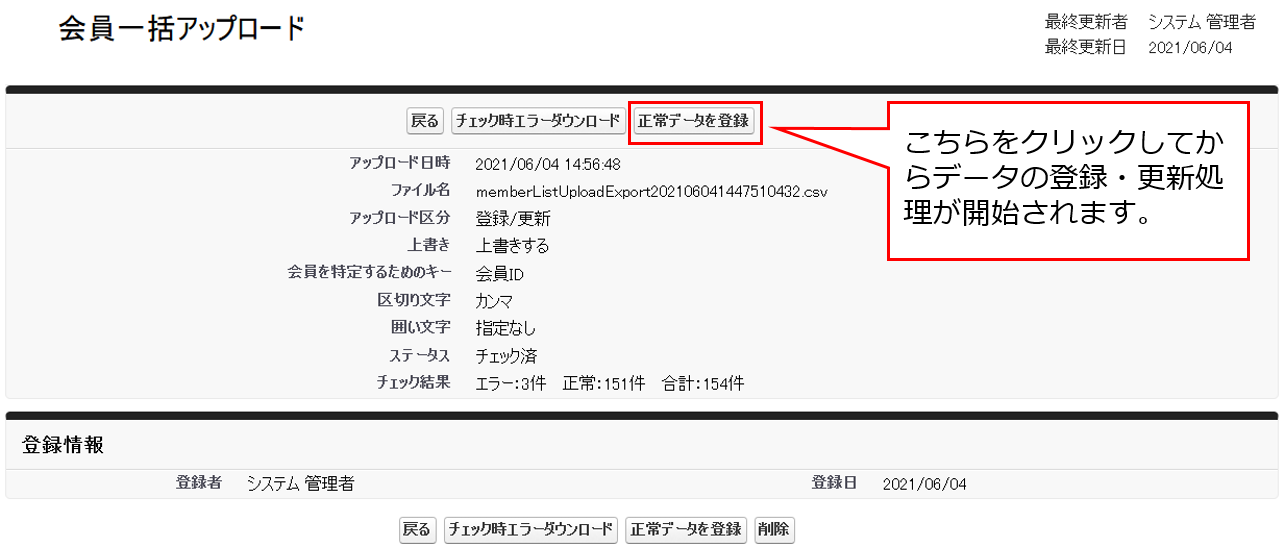Click the チェック結果 error count text
Image resolution: width=1285 pixels, height=547 pixels.
tap(511, 383)
